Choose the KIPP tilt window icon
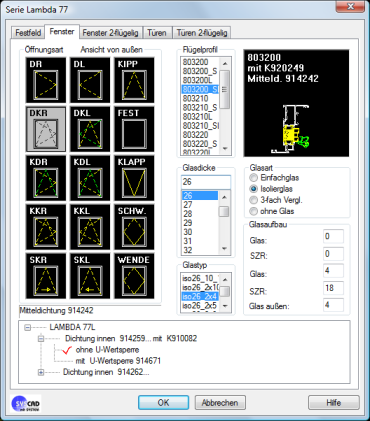The width and height of the screenshot is (370, 421). tap(134, 80)
